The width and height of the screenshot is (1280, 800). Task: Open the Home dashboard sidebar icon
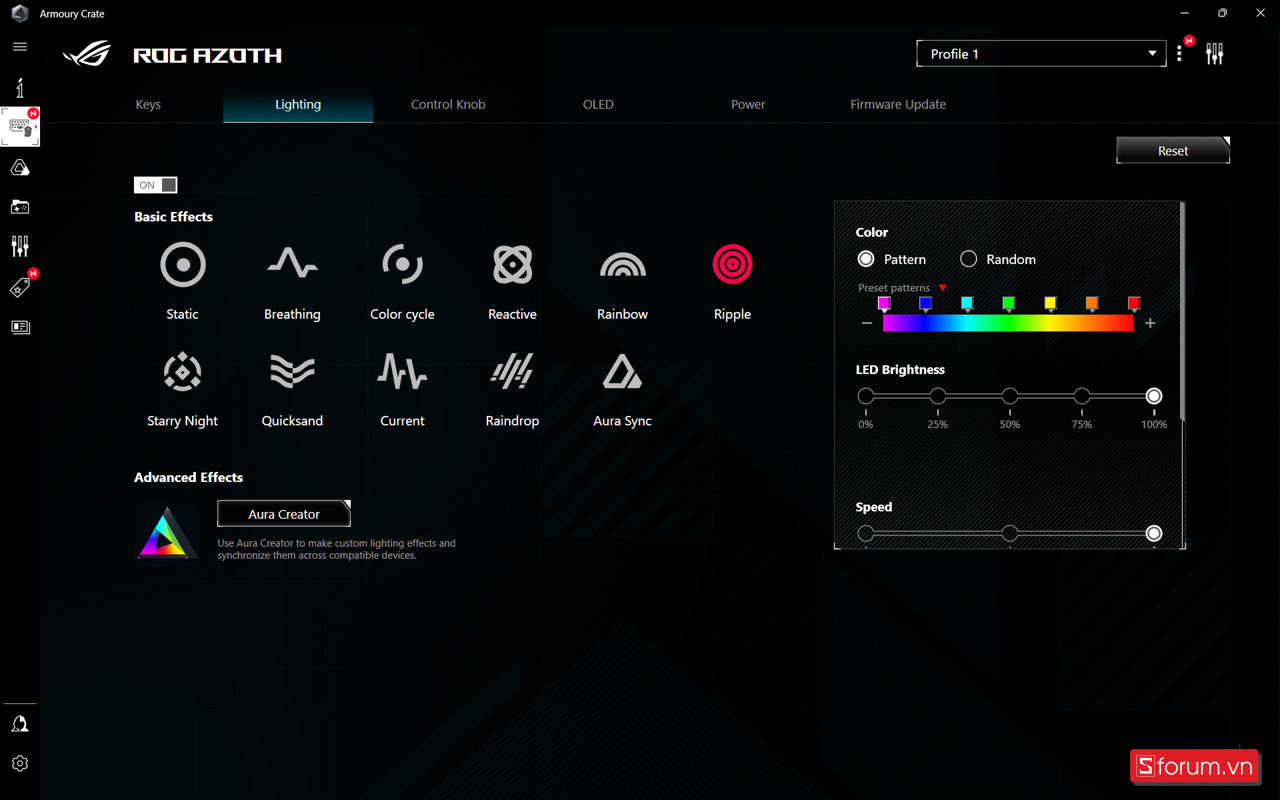point(20,87)
